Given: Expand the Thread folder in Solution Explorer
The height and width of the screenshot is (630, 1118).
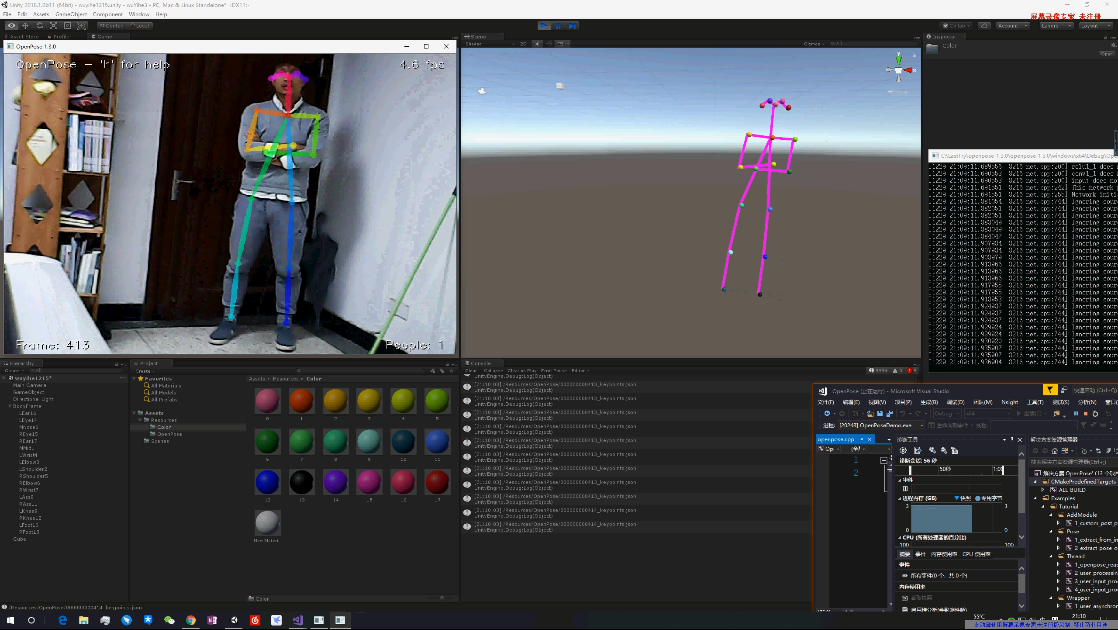Looking at the screenshot, I should click(1050, 556).
